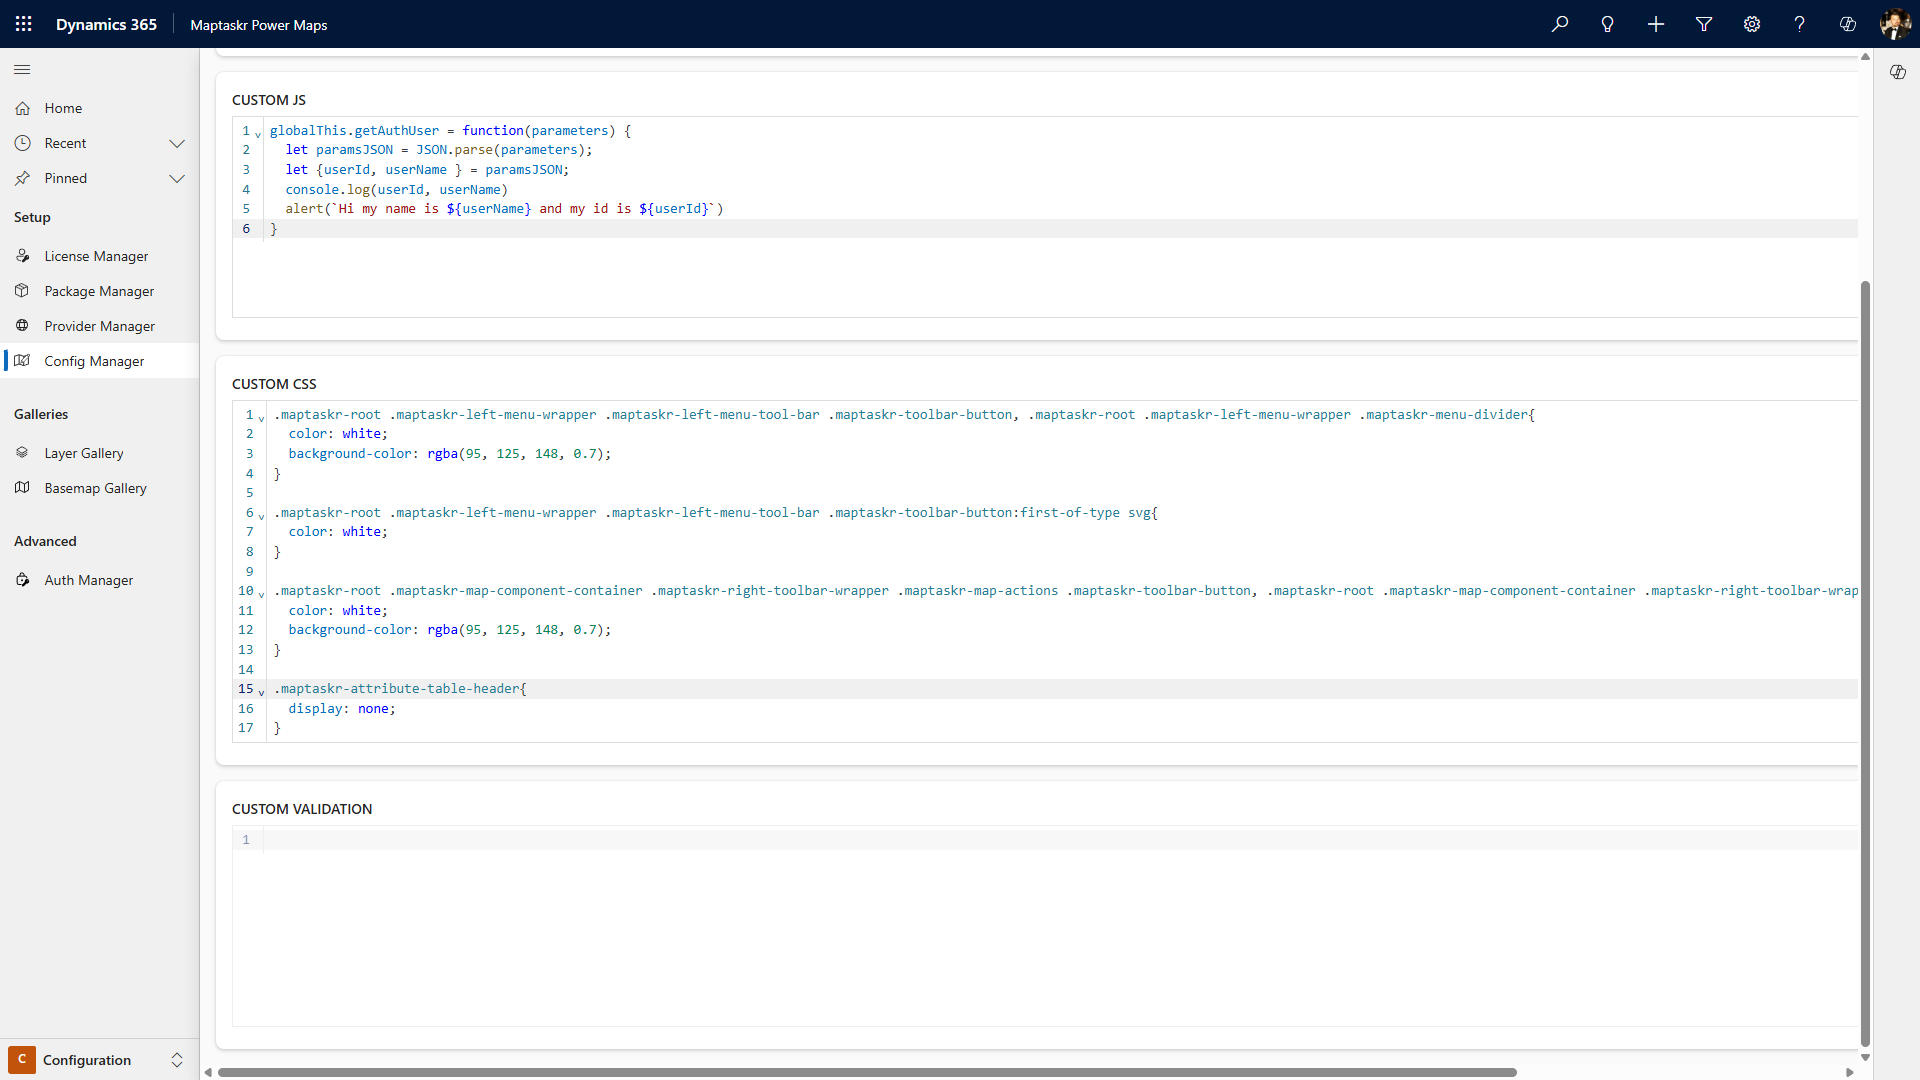1920x1080 pixels.
Task: Click the user profile avatar
Action: 1896,24
